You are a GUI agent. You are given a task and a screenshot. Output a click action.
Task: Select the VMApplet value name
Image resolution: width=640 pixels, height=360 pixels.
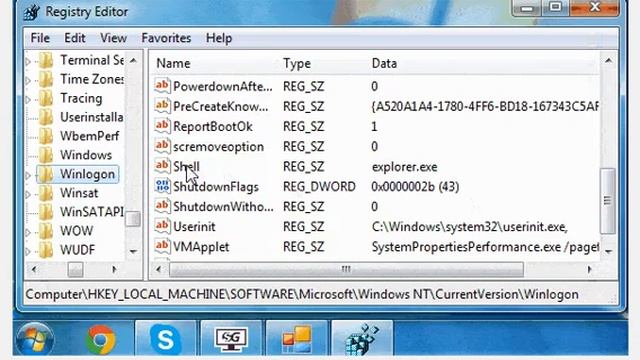201,247
